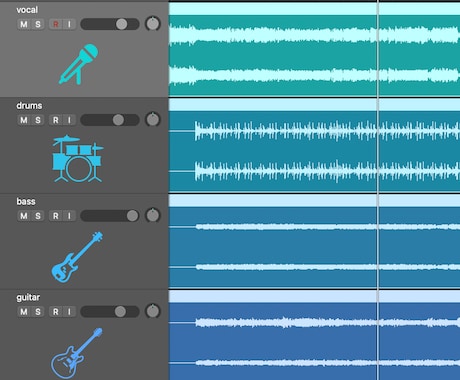The height and width of the screenshot is (380, 460).
Task: Select the guitar track name label
Action: pos(28,298)
